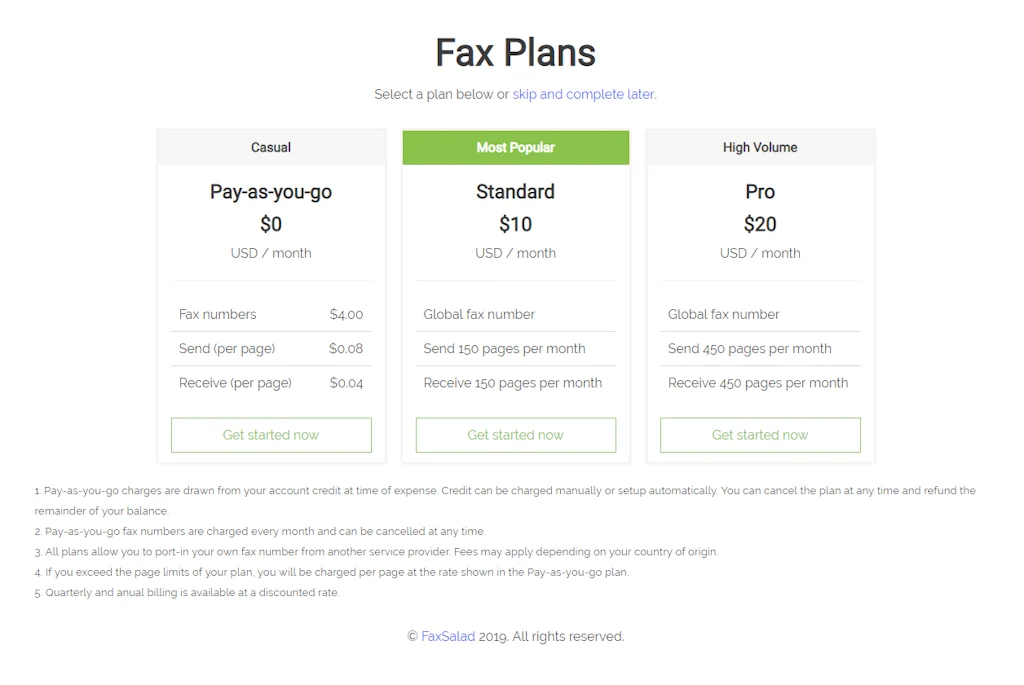This screenshot has height=685, width=1024.
Task: Click the $10 price on the Standard plan
Action: 515,224
